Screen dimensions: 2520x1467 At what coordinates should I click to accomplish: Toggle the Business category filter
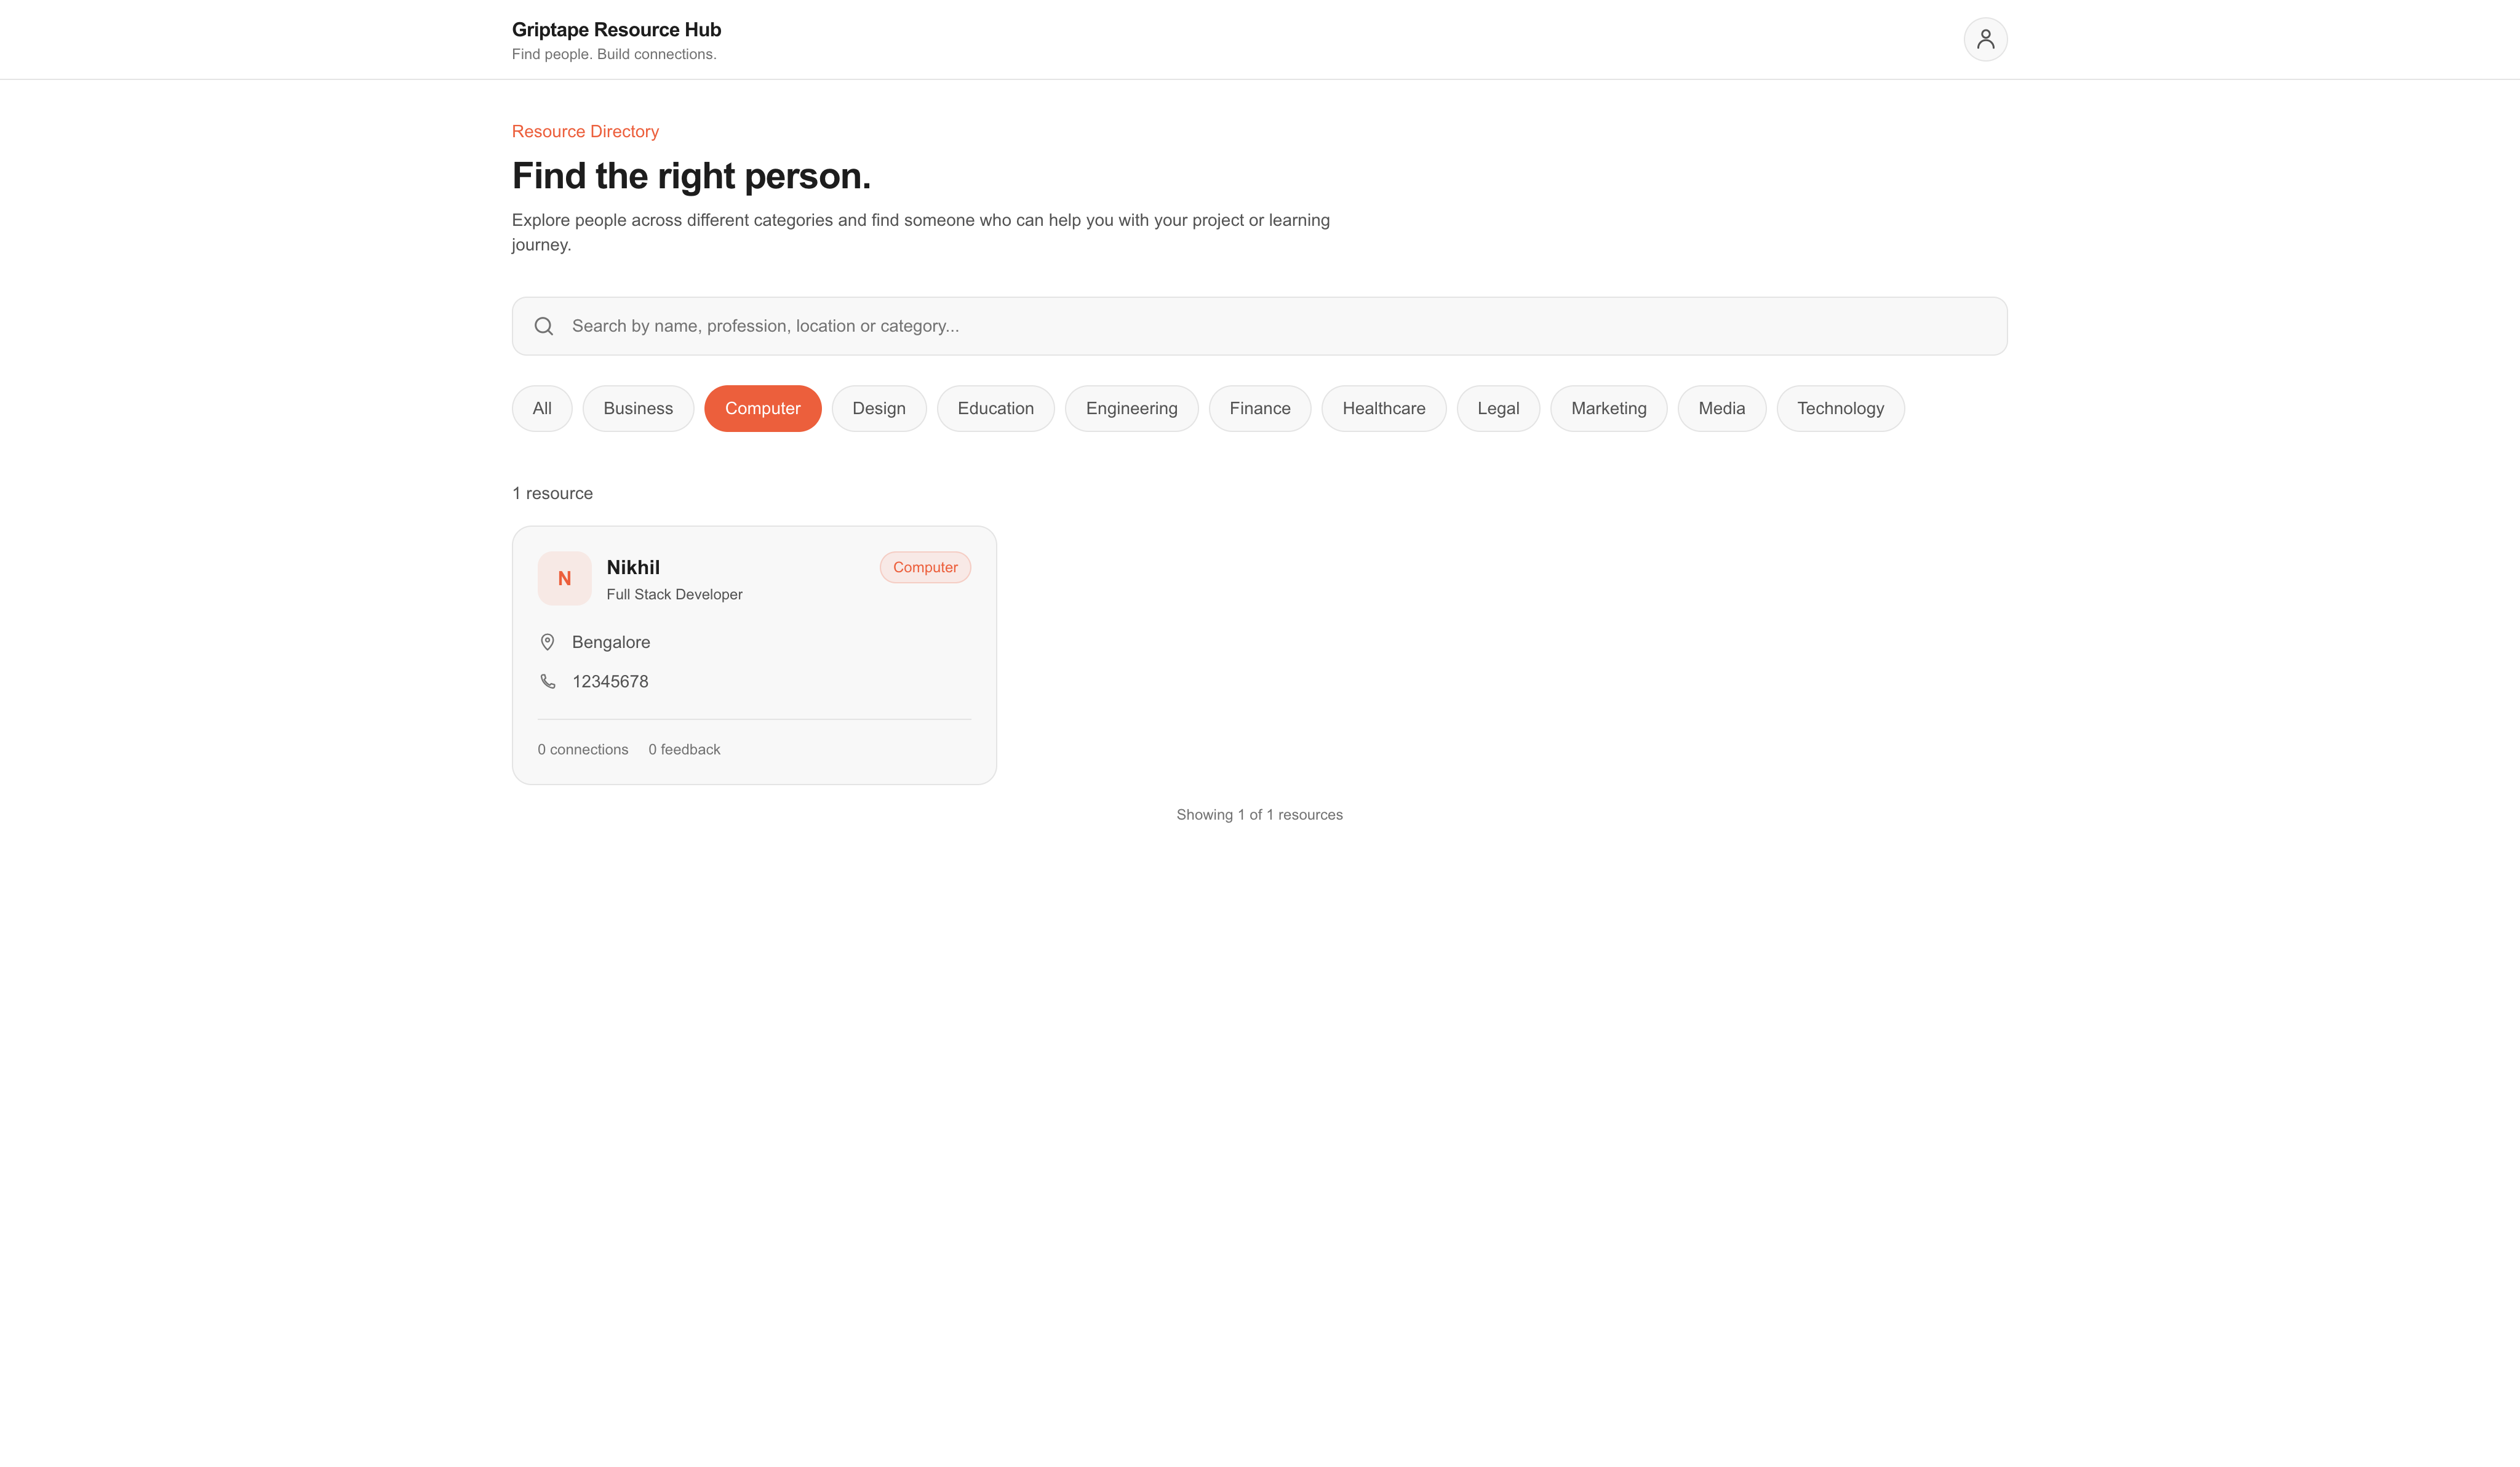638,408
